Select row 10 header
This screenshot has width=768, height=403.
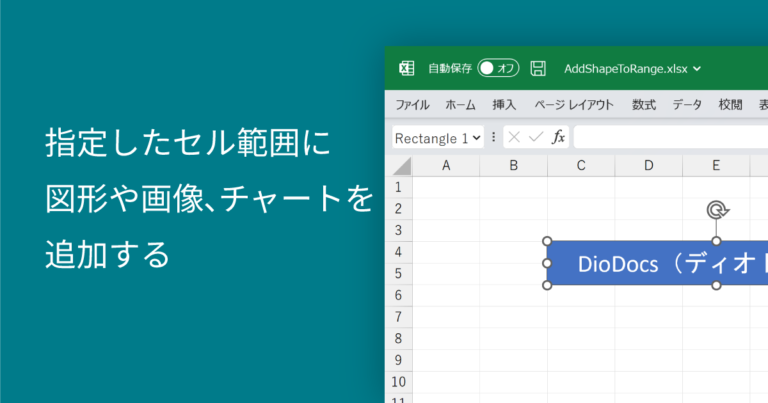tap(398, 381)
